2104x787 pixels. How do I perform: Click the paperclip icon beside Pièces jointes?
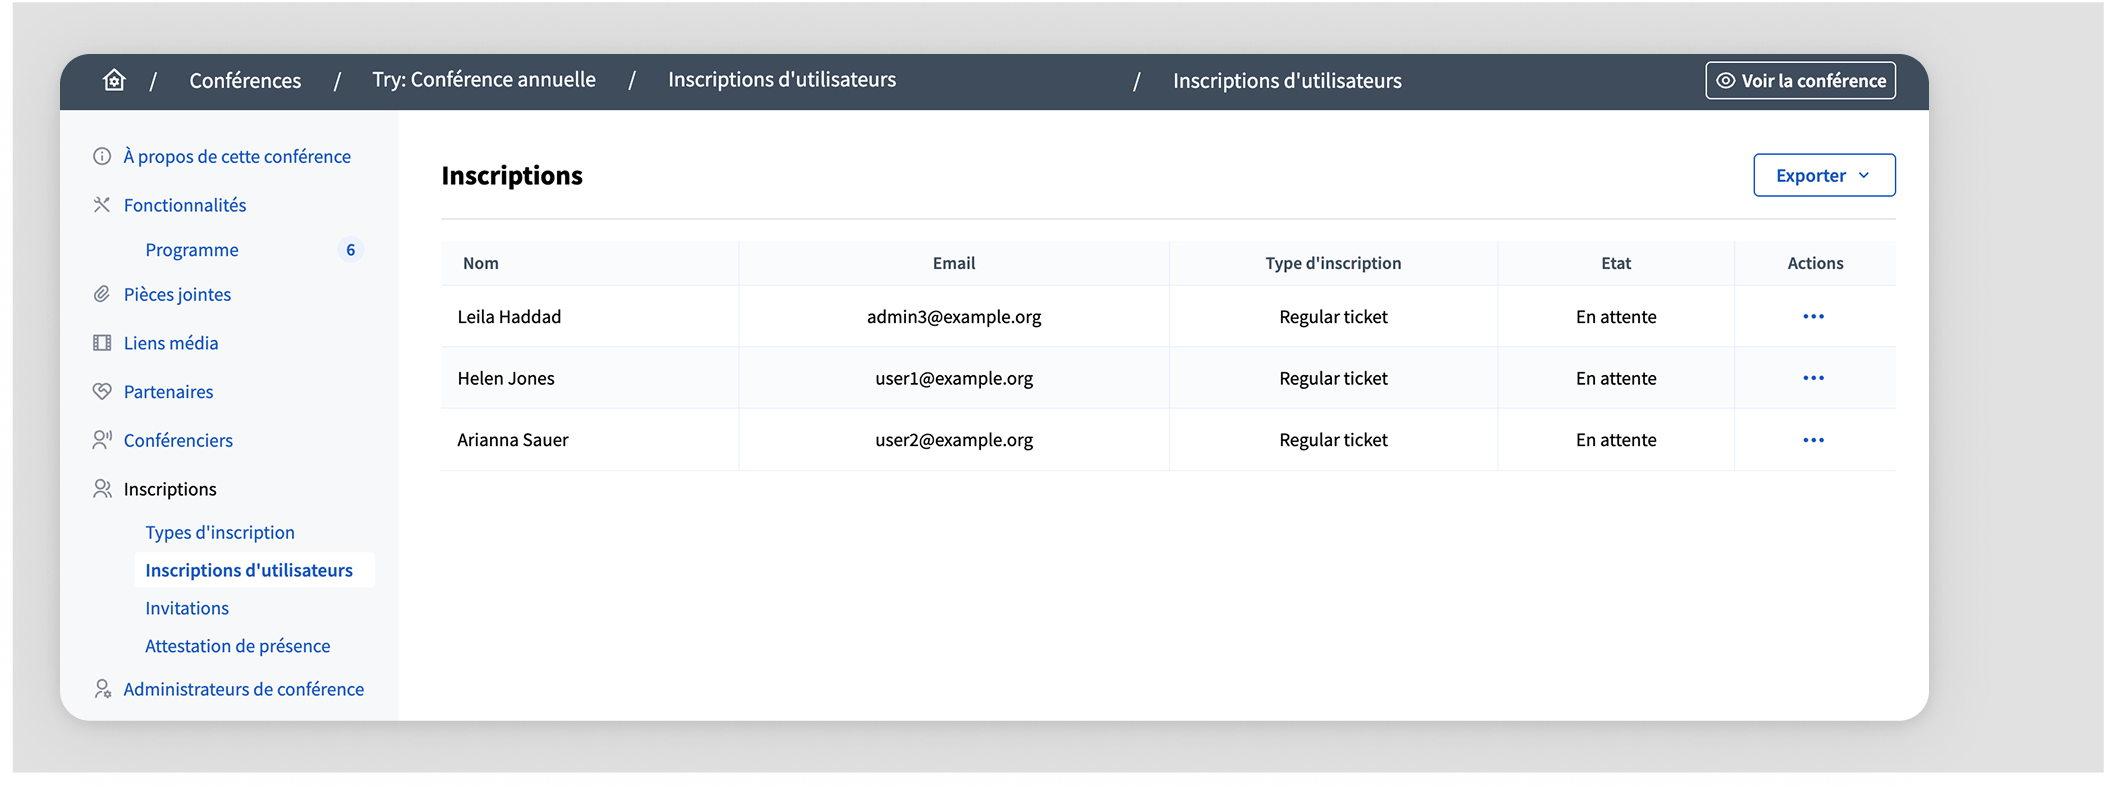[102, 294]
